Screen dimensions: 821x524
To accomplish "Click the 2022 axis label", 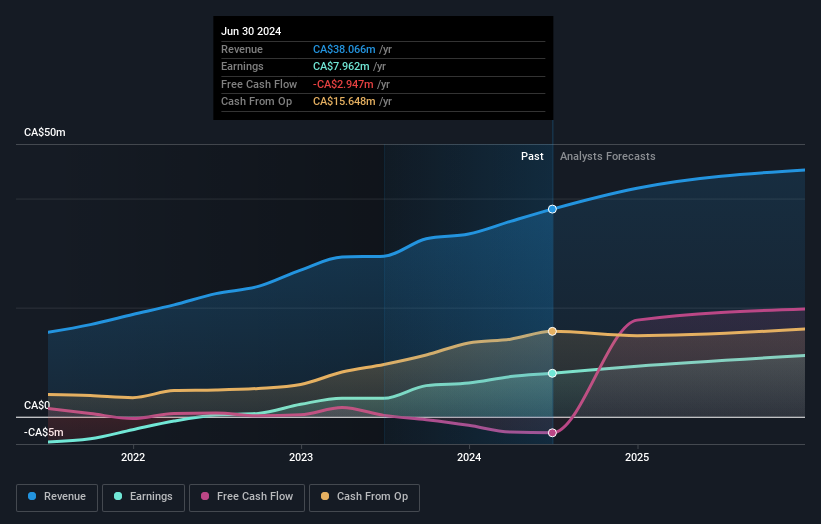I will tap(133, 457).
